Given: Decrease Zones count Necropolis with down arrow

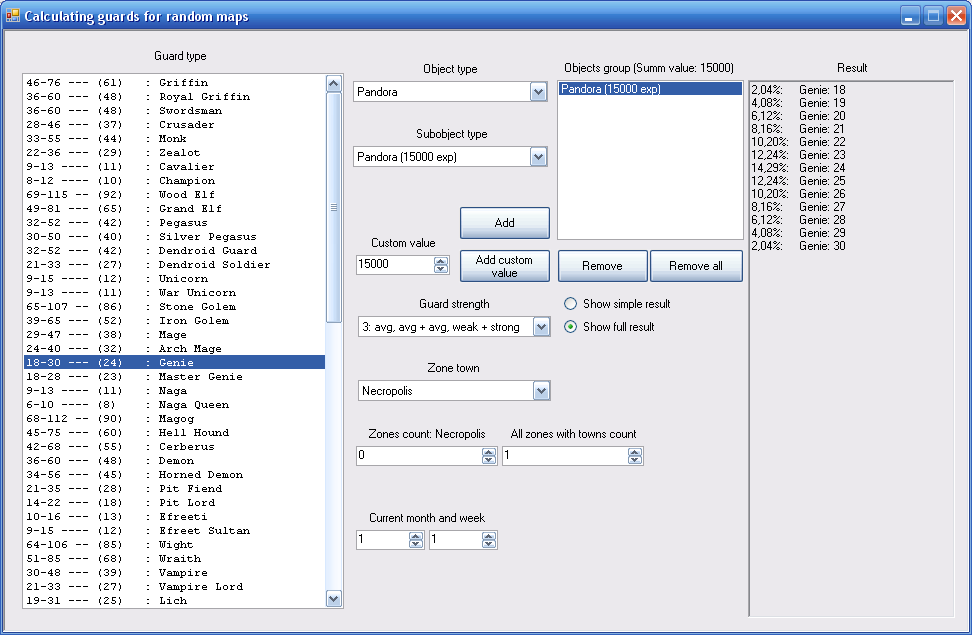Looking at the screenshot, I should (489, 460).
